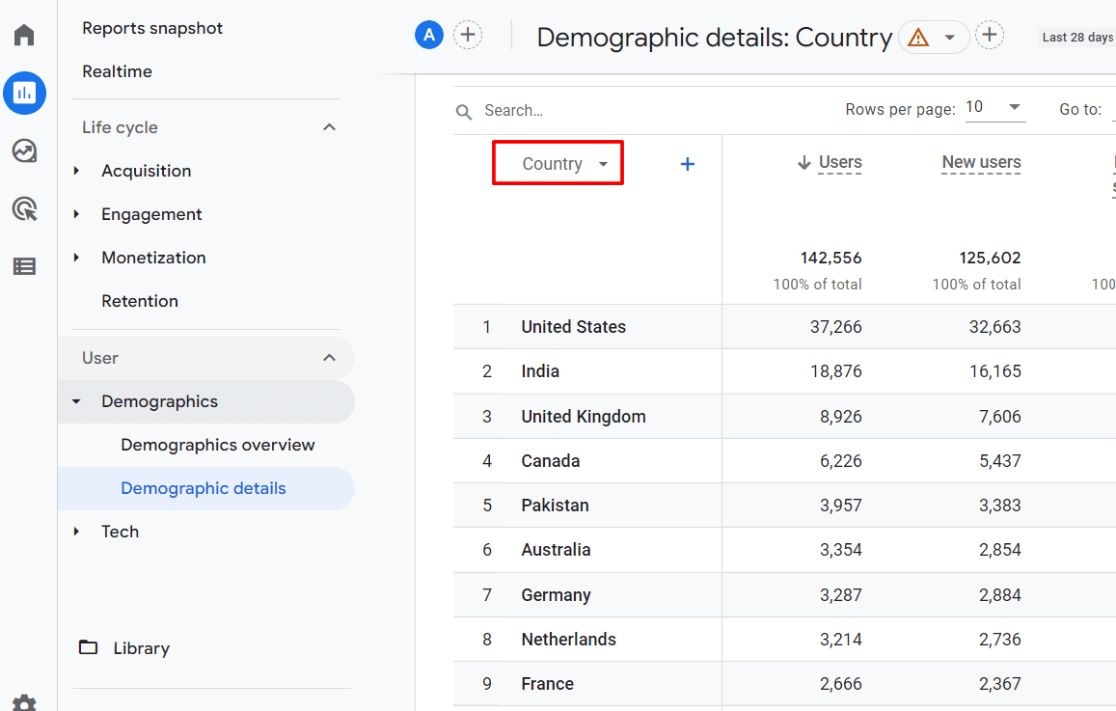Click the plus to add a secondary dimension
The height and width of the screenshot is (711, 1116).
[x=687, y=164]
